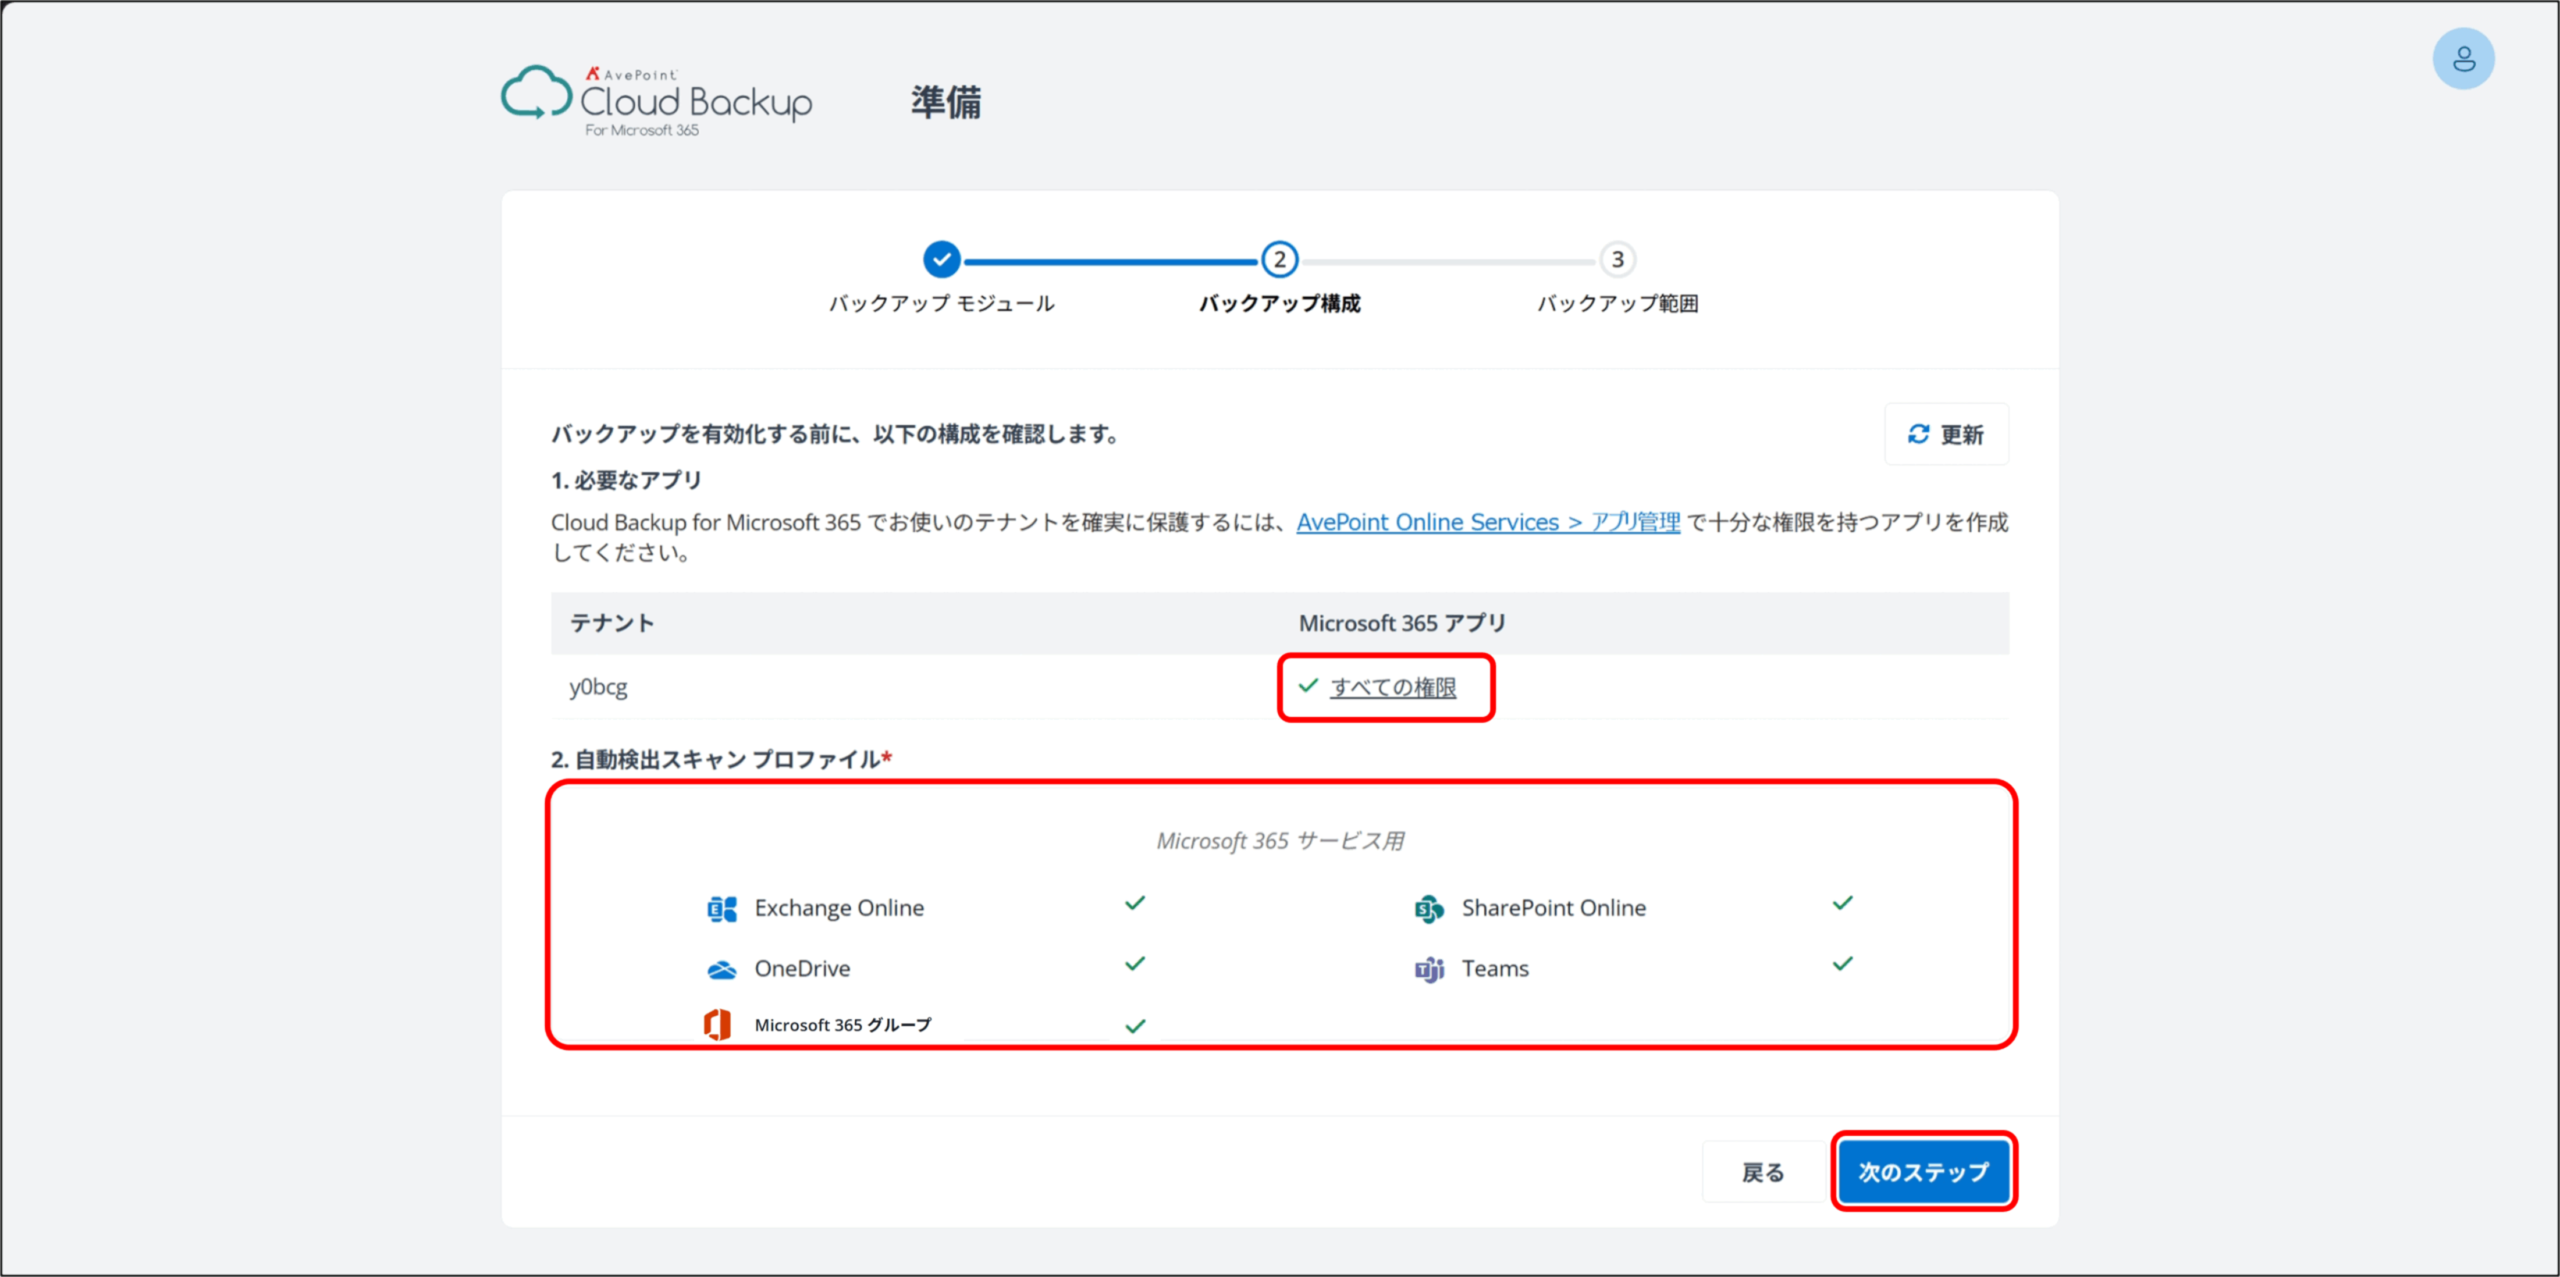Click the Cloud Backup logo
The image size is (2560, 1277).
click(x=657, y=102)
